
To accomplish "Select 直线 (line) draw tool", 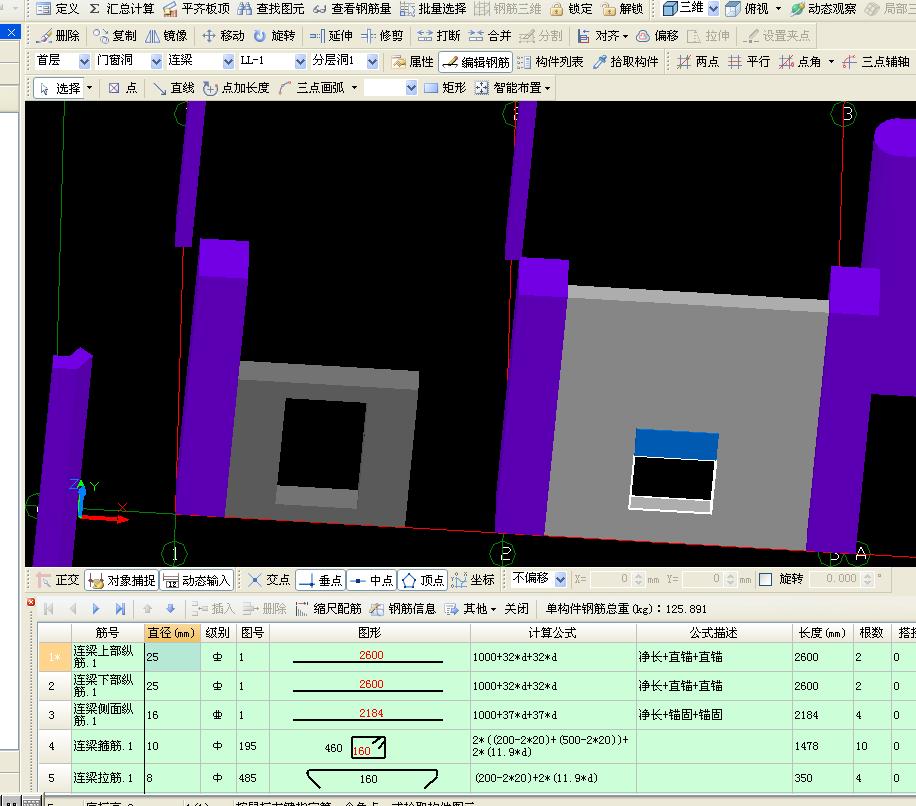I will 174,88.
